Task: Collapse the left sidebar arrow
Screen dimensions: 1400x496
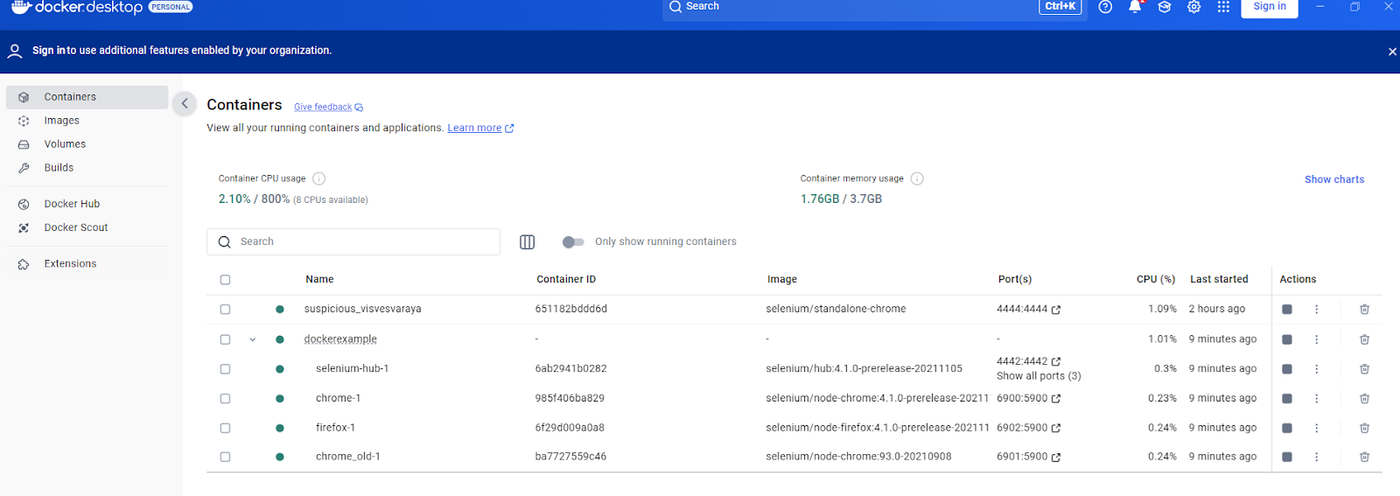Action: [x=184, y=103]
